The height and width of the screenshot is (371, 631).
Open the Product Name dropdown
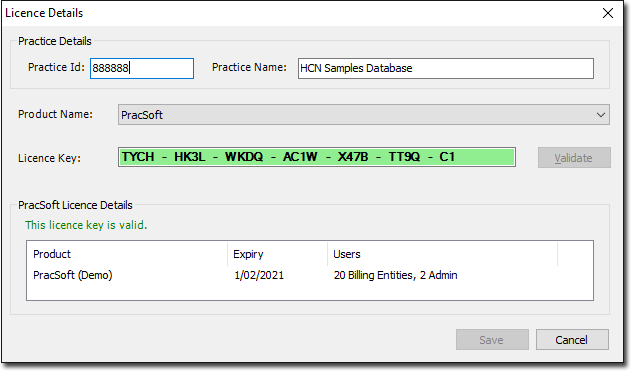click(x=364, y=115)
